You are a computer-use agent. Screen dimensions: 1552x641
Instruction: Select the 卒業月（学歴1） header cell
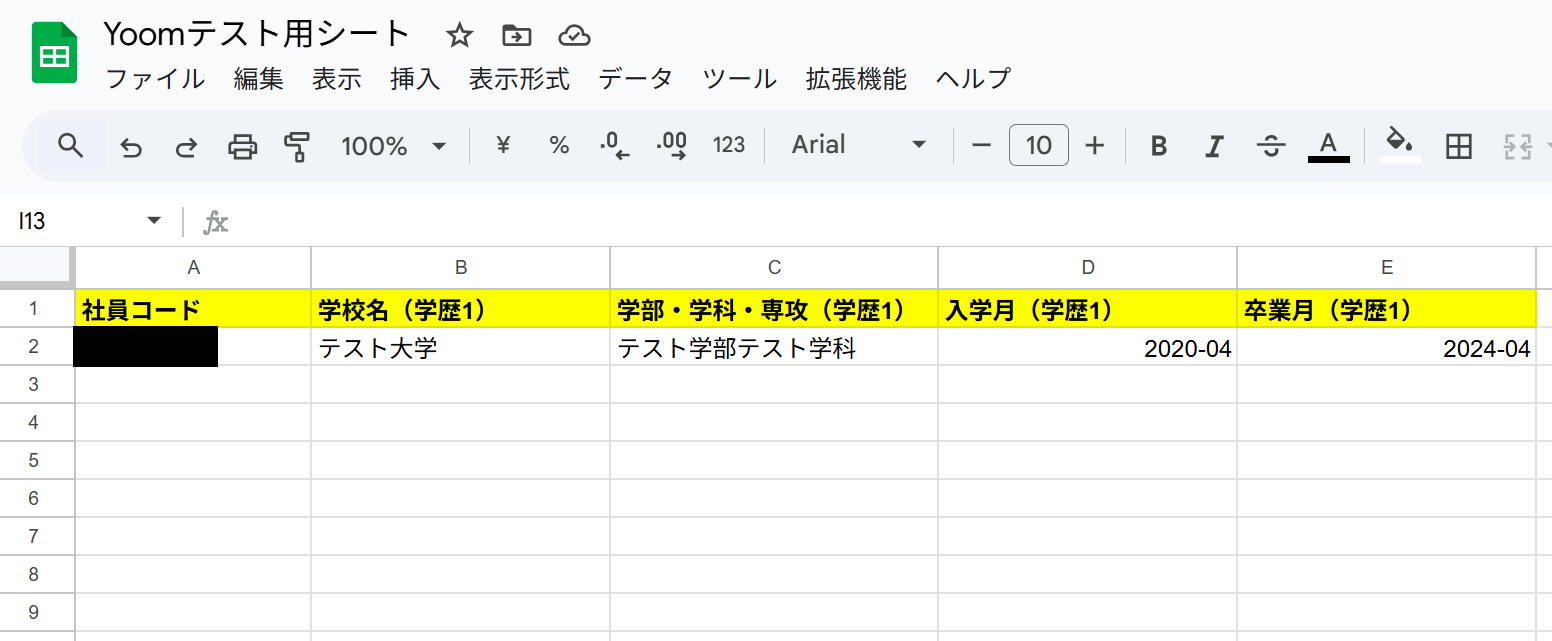[x=1387, y=309]
